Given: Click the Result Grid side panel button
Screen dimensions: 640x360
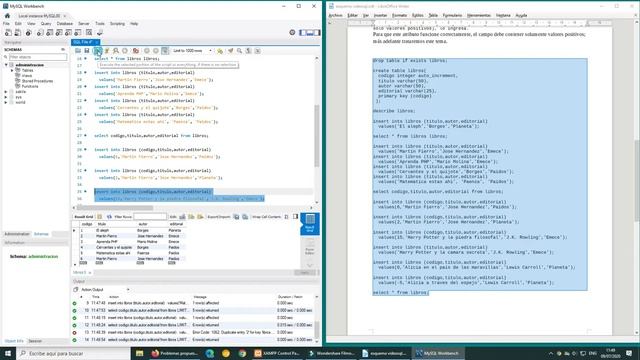Looking at the screenshot, I should [x=310, y=223].
